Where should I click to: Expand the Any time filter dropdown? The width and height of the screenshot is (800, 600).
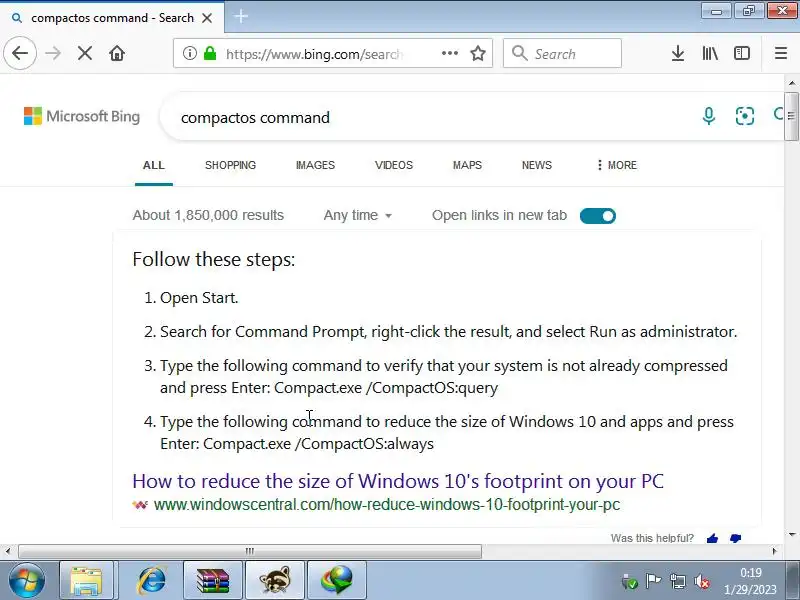point(358,215)
